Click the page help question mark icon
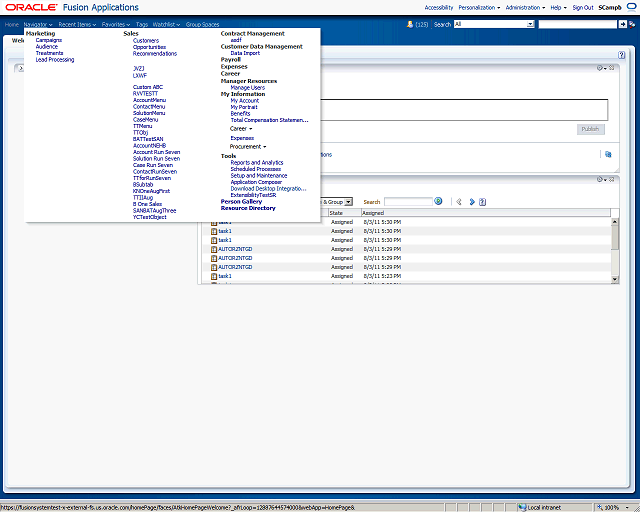640x512 pixels. click(x=622, y=55)
